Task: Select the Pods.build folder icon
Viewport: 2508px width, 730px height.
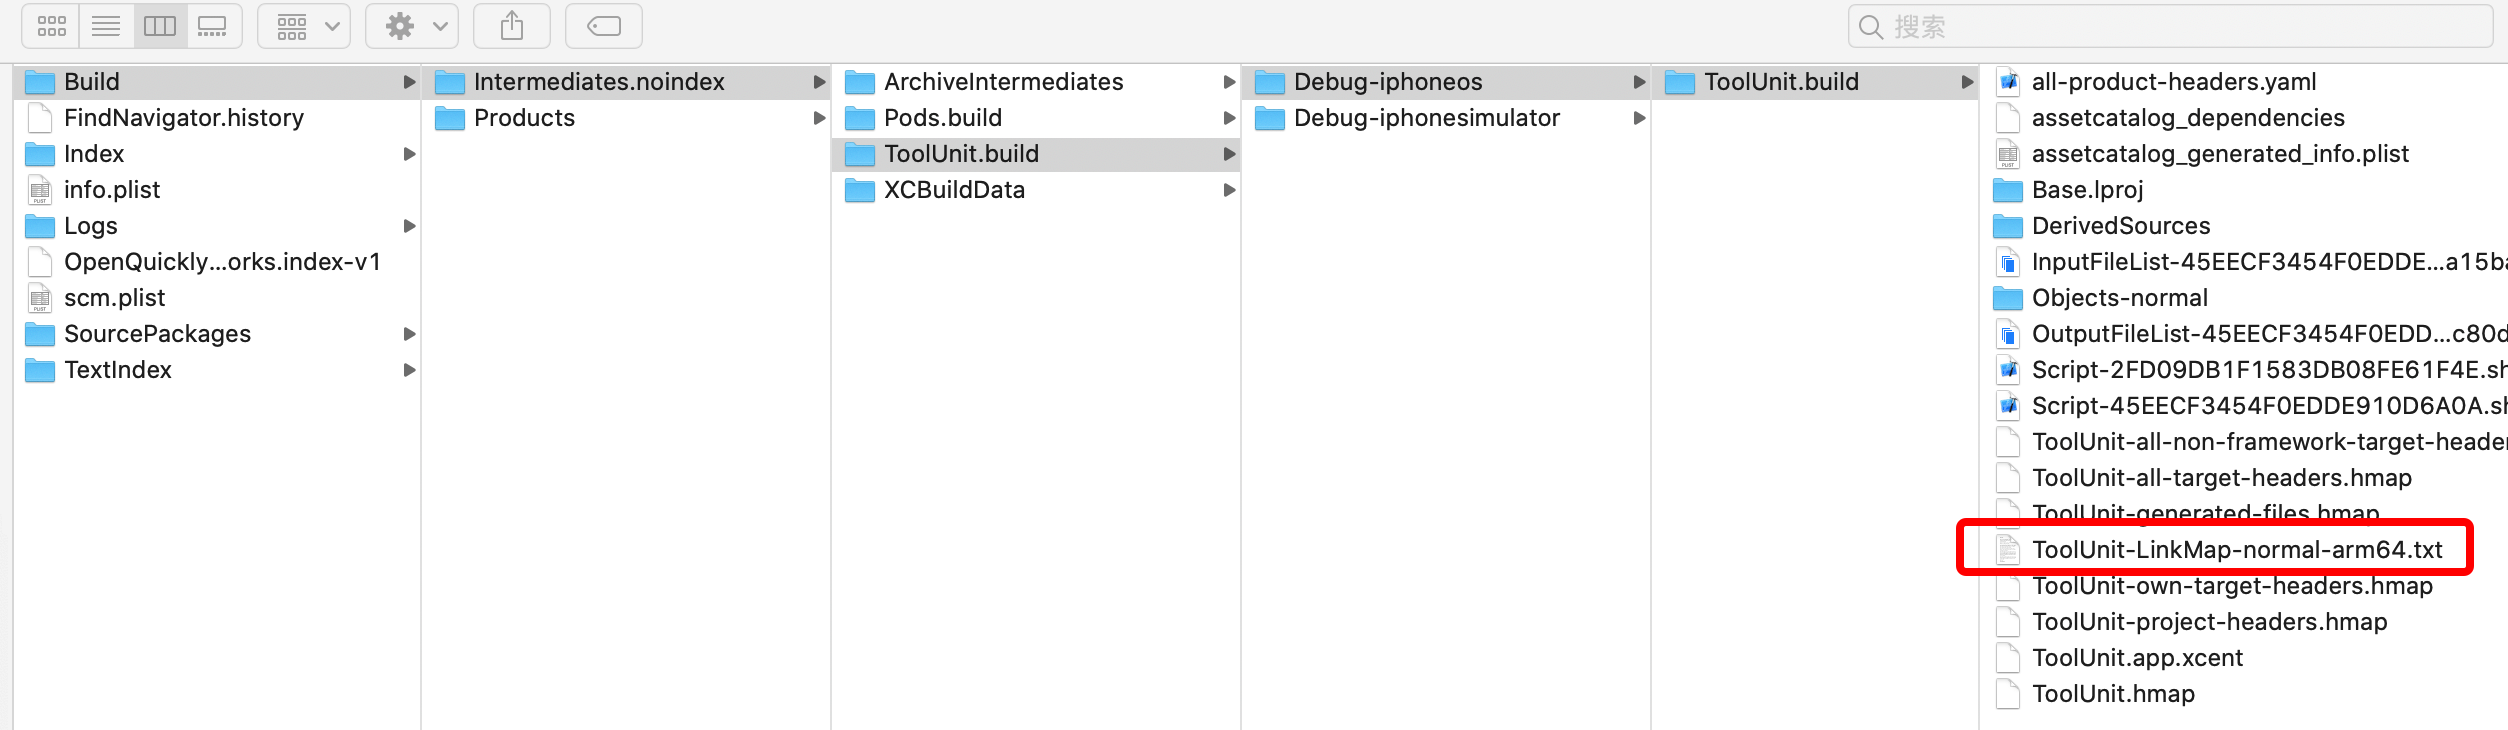Action: (x=859, y=118)
